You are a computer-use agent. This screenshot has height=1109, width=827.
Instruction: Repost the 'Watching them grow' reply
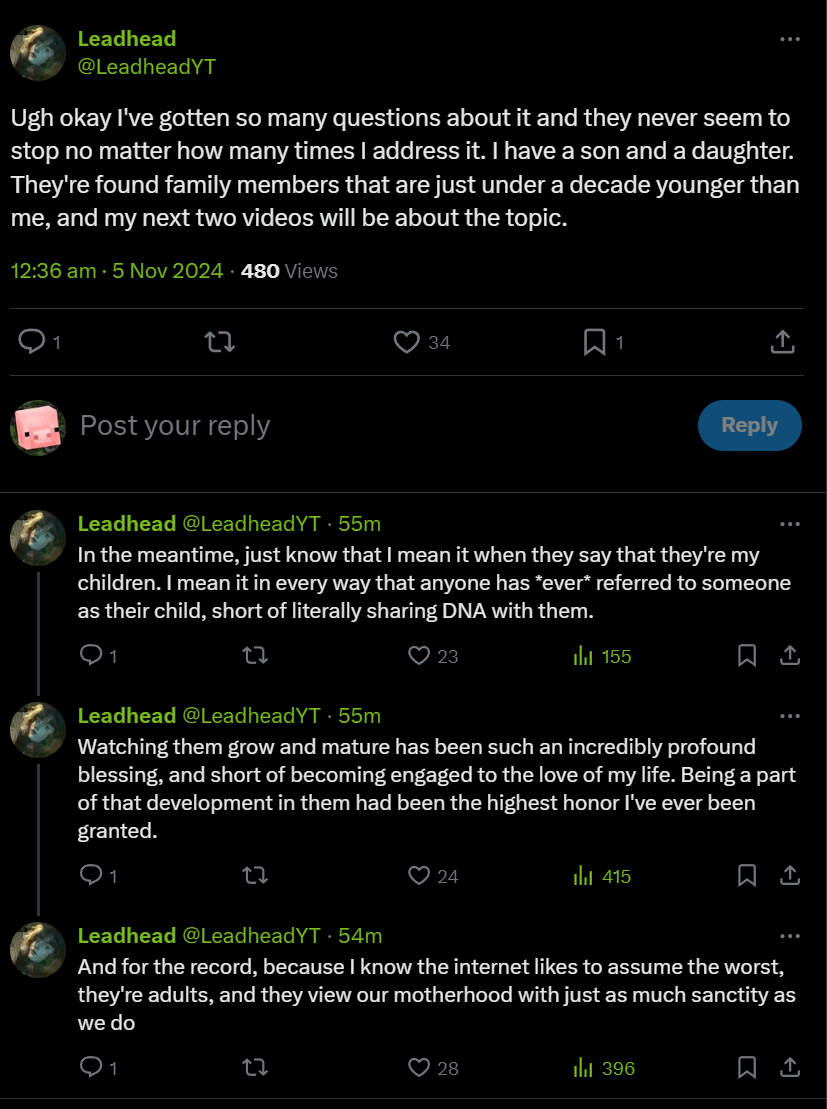tap(255, 876)
